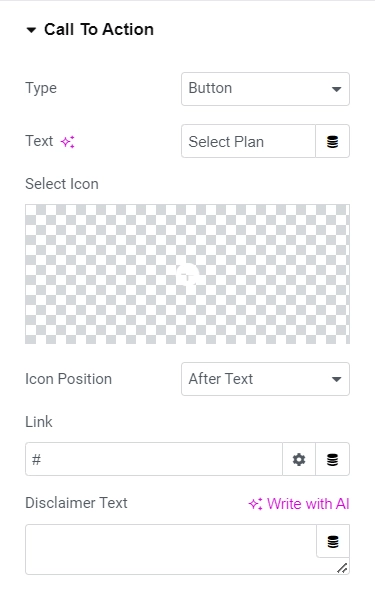Open link options gear icon

(299, 459)
